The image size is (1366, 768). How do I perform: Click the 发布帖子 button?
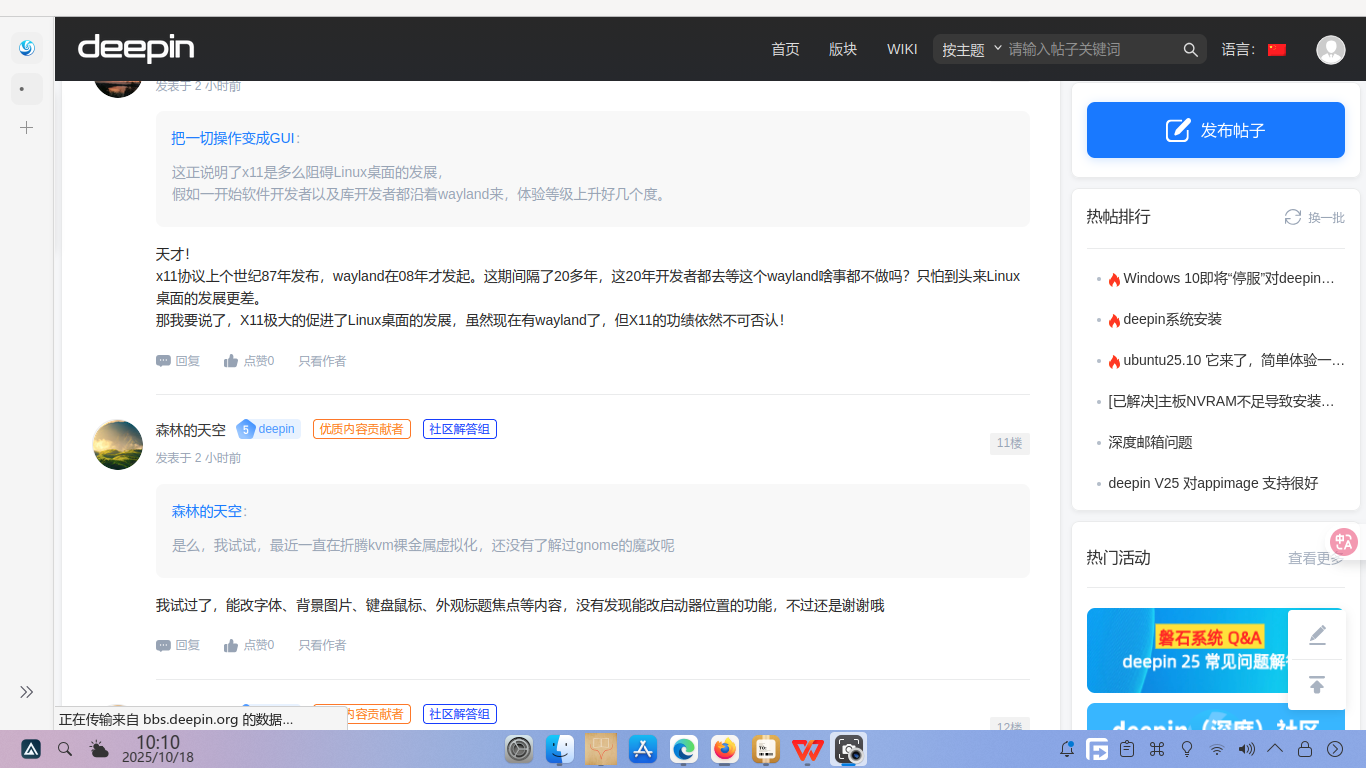tap(1216, 130)
